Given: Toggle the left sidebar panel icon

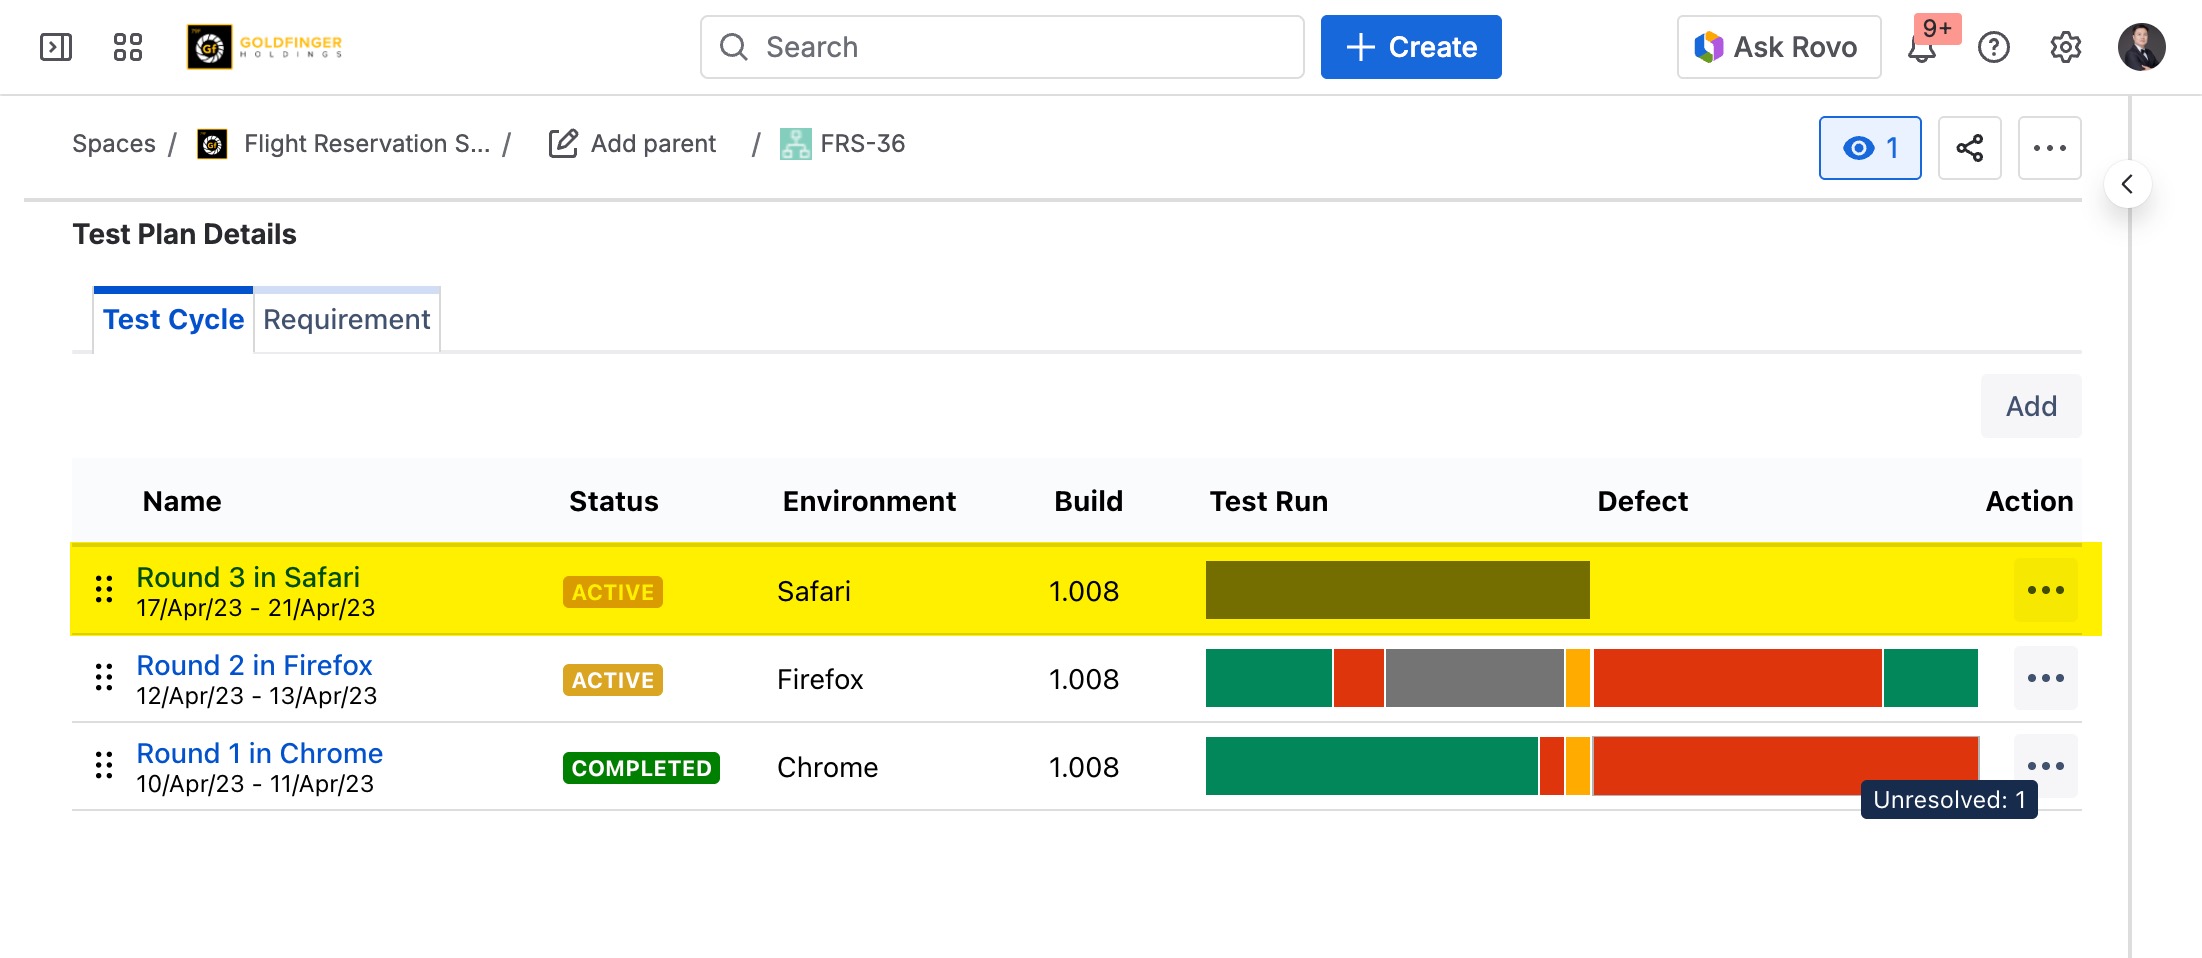Looking at the screenshot, I should point(56,47).
